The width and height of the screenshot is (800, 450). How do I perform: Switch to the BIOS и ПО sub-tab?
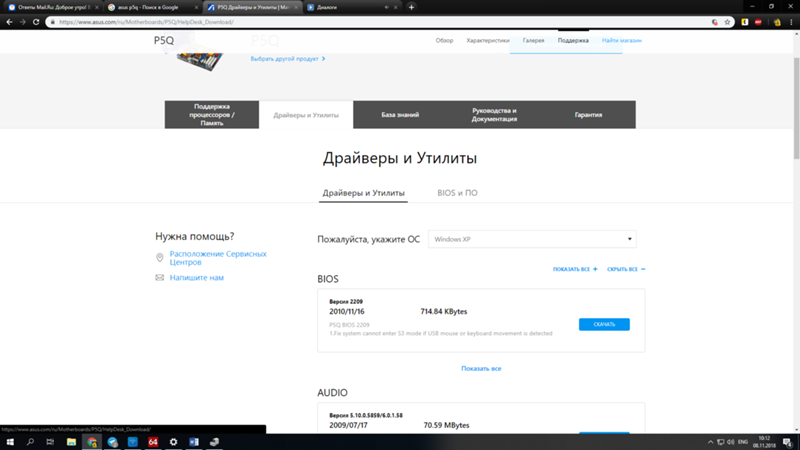coord(457,193)
